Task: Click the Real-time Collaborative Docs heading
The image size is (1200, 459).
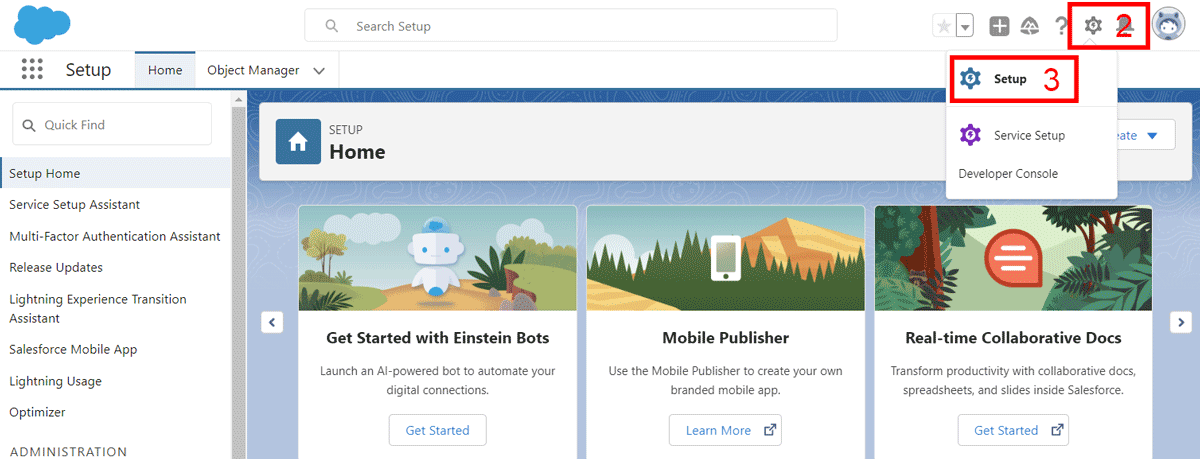Action: [1013, 338]
